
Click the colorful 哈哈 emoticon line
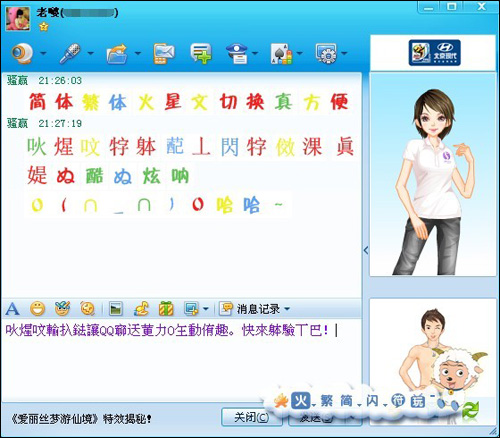[x=157, y=205]
